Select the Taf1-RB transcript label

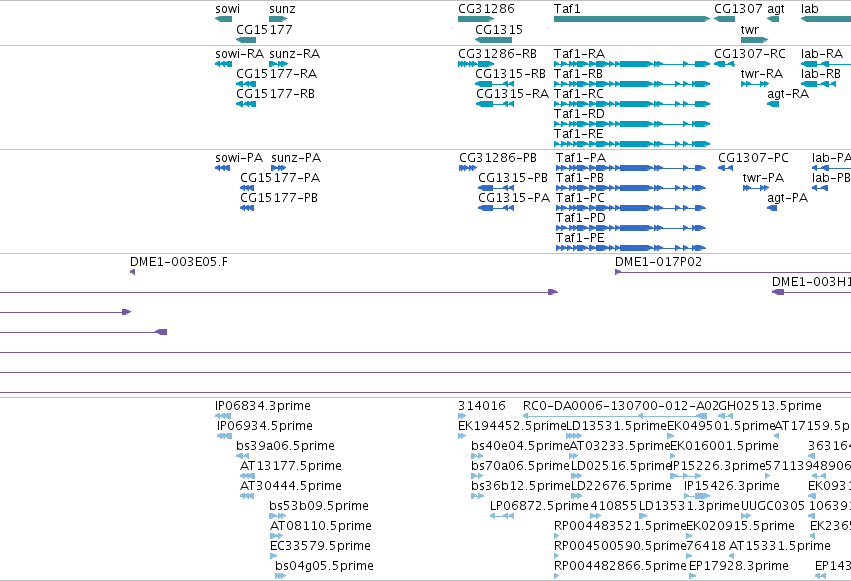578,74
